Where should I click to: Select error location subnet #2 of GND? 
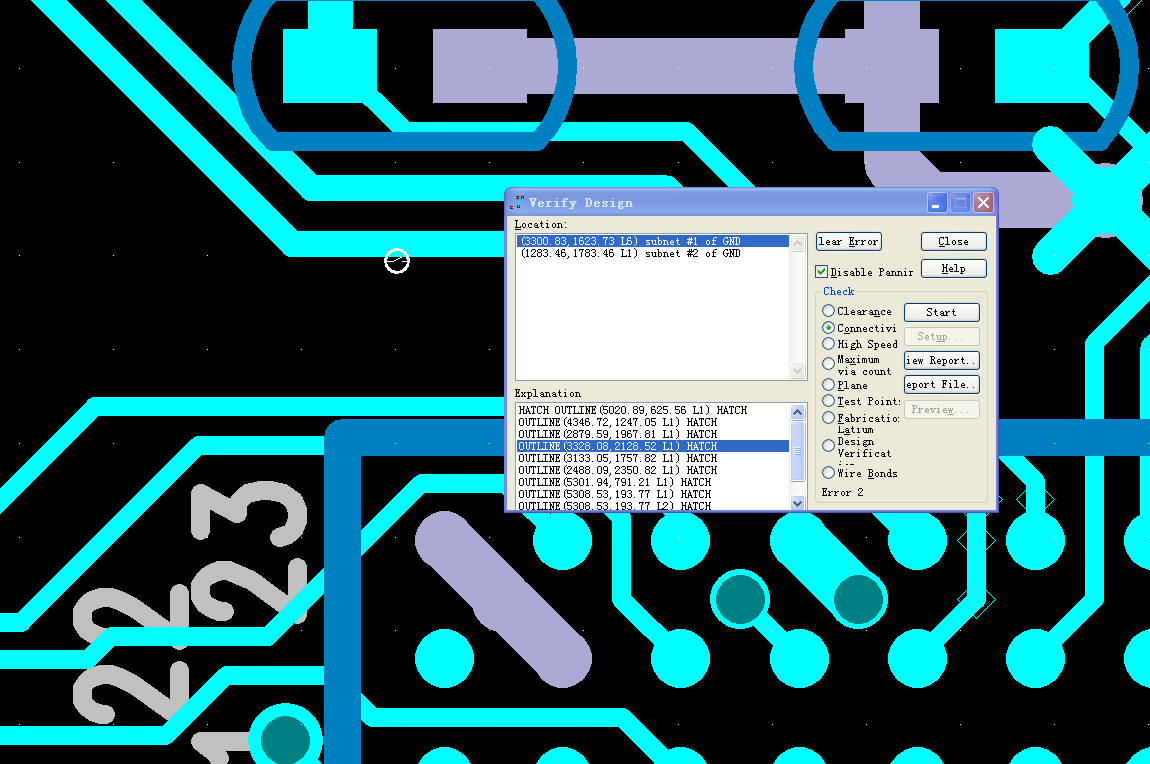(x=653, y=254)
